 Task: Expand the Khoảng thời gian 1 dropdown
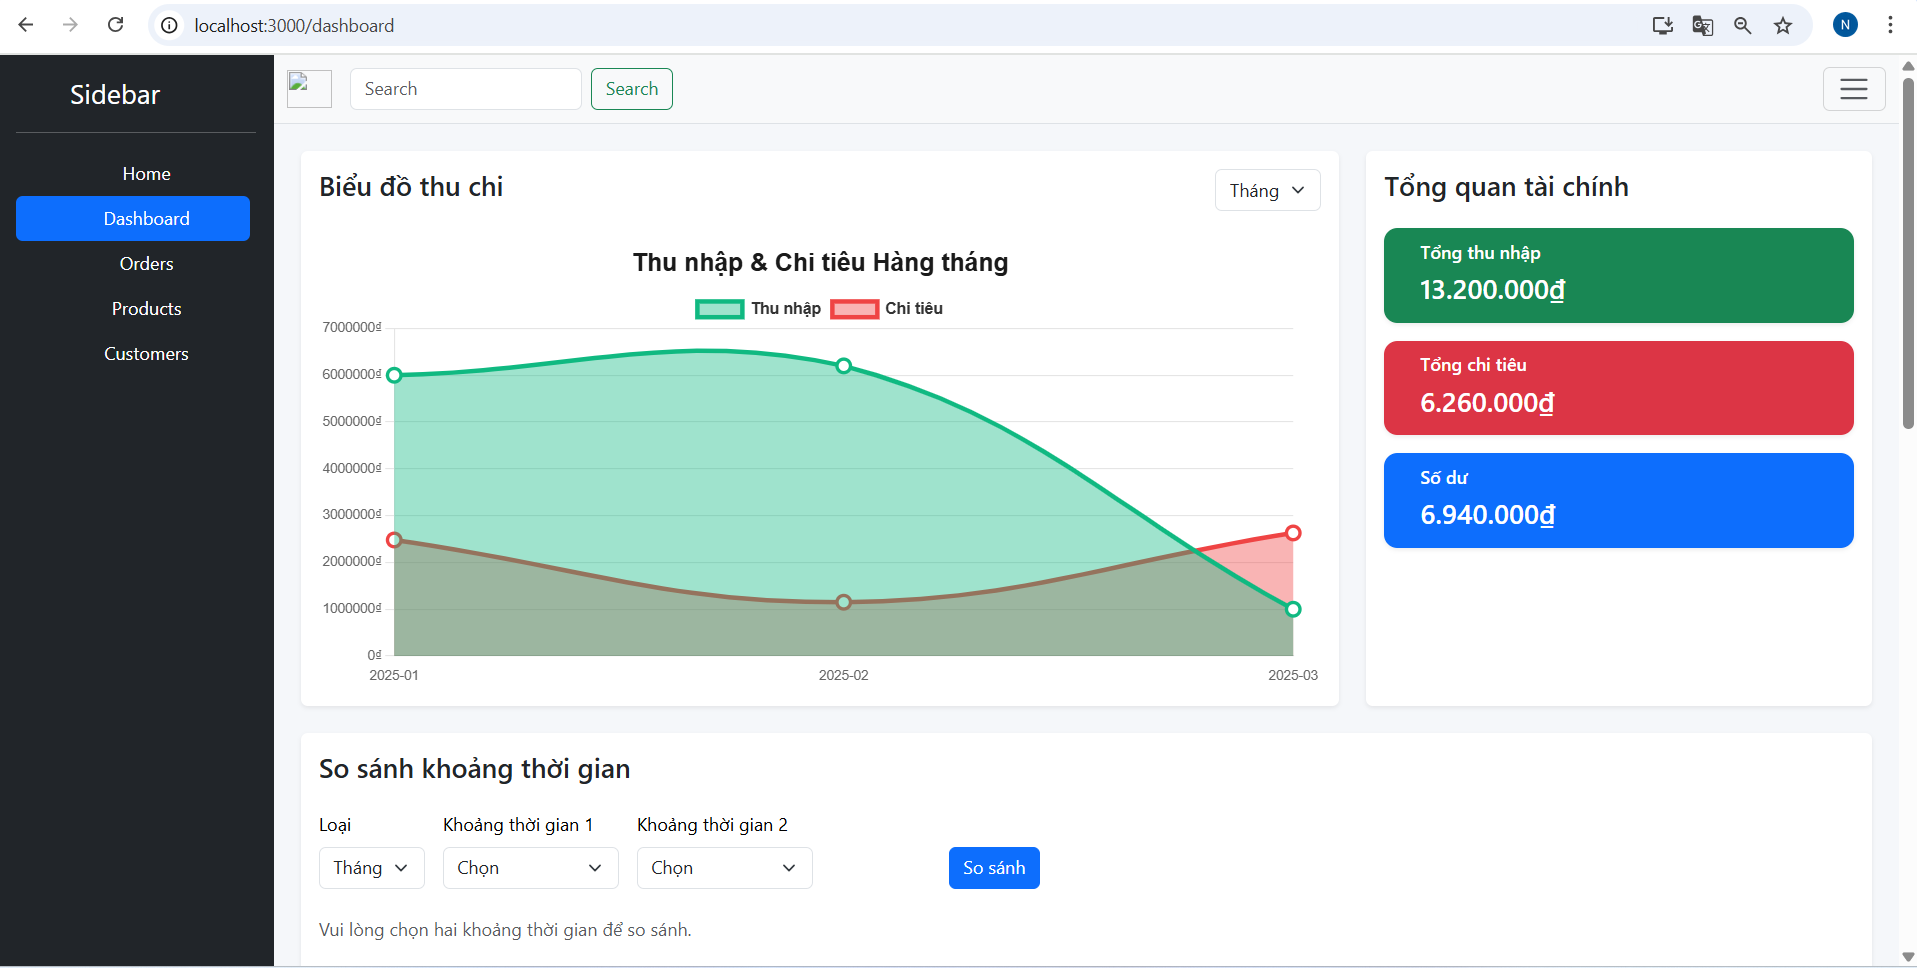pyautogui.click(x=530, y=868)
